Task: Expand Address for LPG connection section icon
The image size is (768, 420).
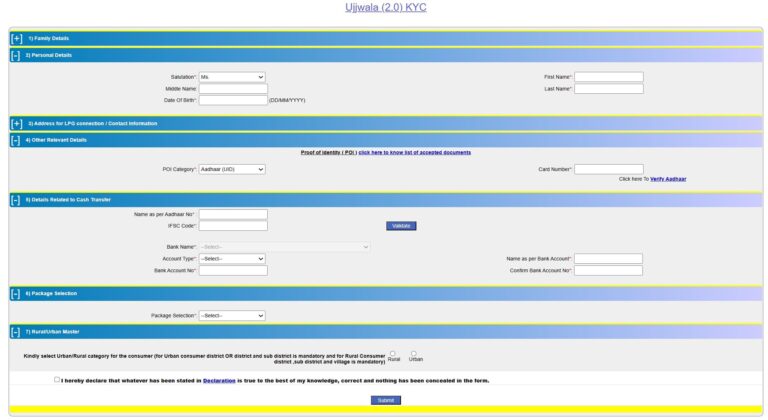Action: (x=16, y=124)
